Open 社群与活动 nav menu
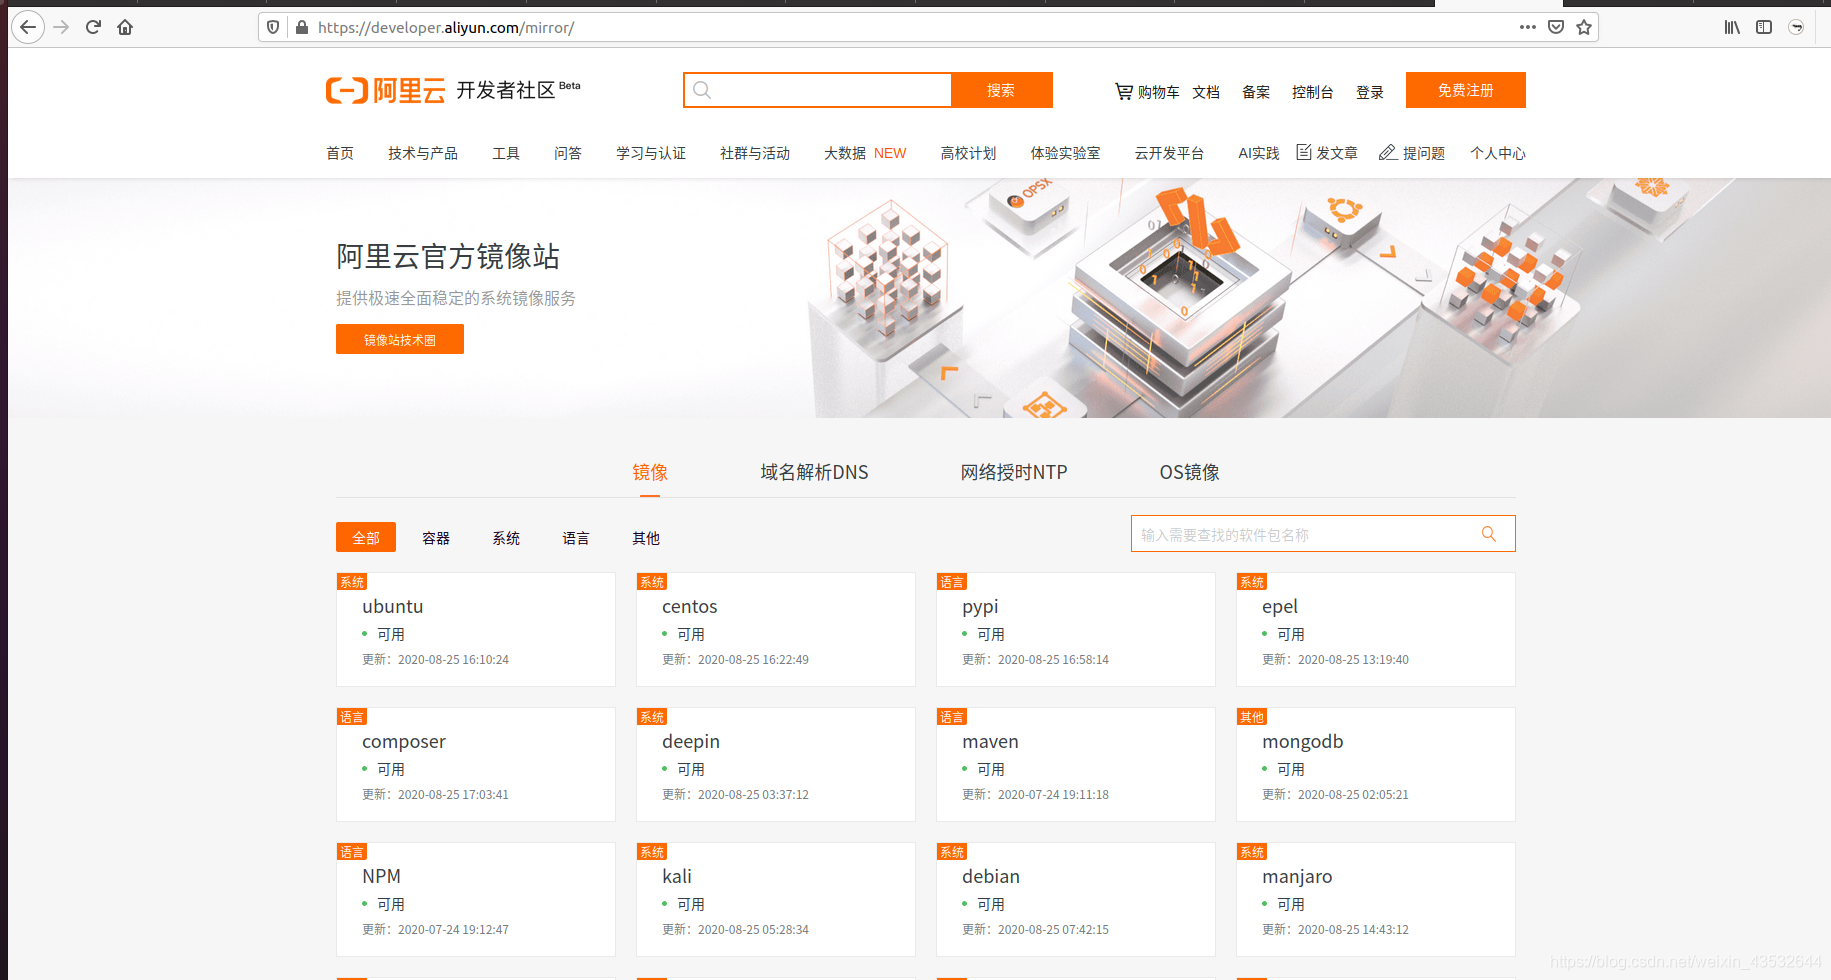 click(x=755, y=153)
